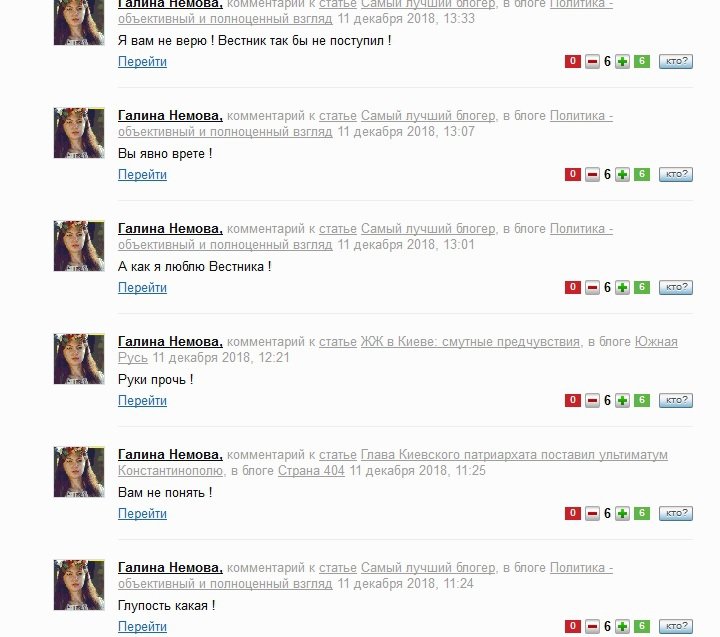This screenshot has height=637, width=720.
Task: Click avatar thumbnail beside "Руки прочь !" comment
Action: point(79,359)
